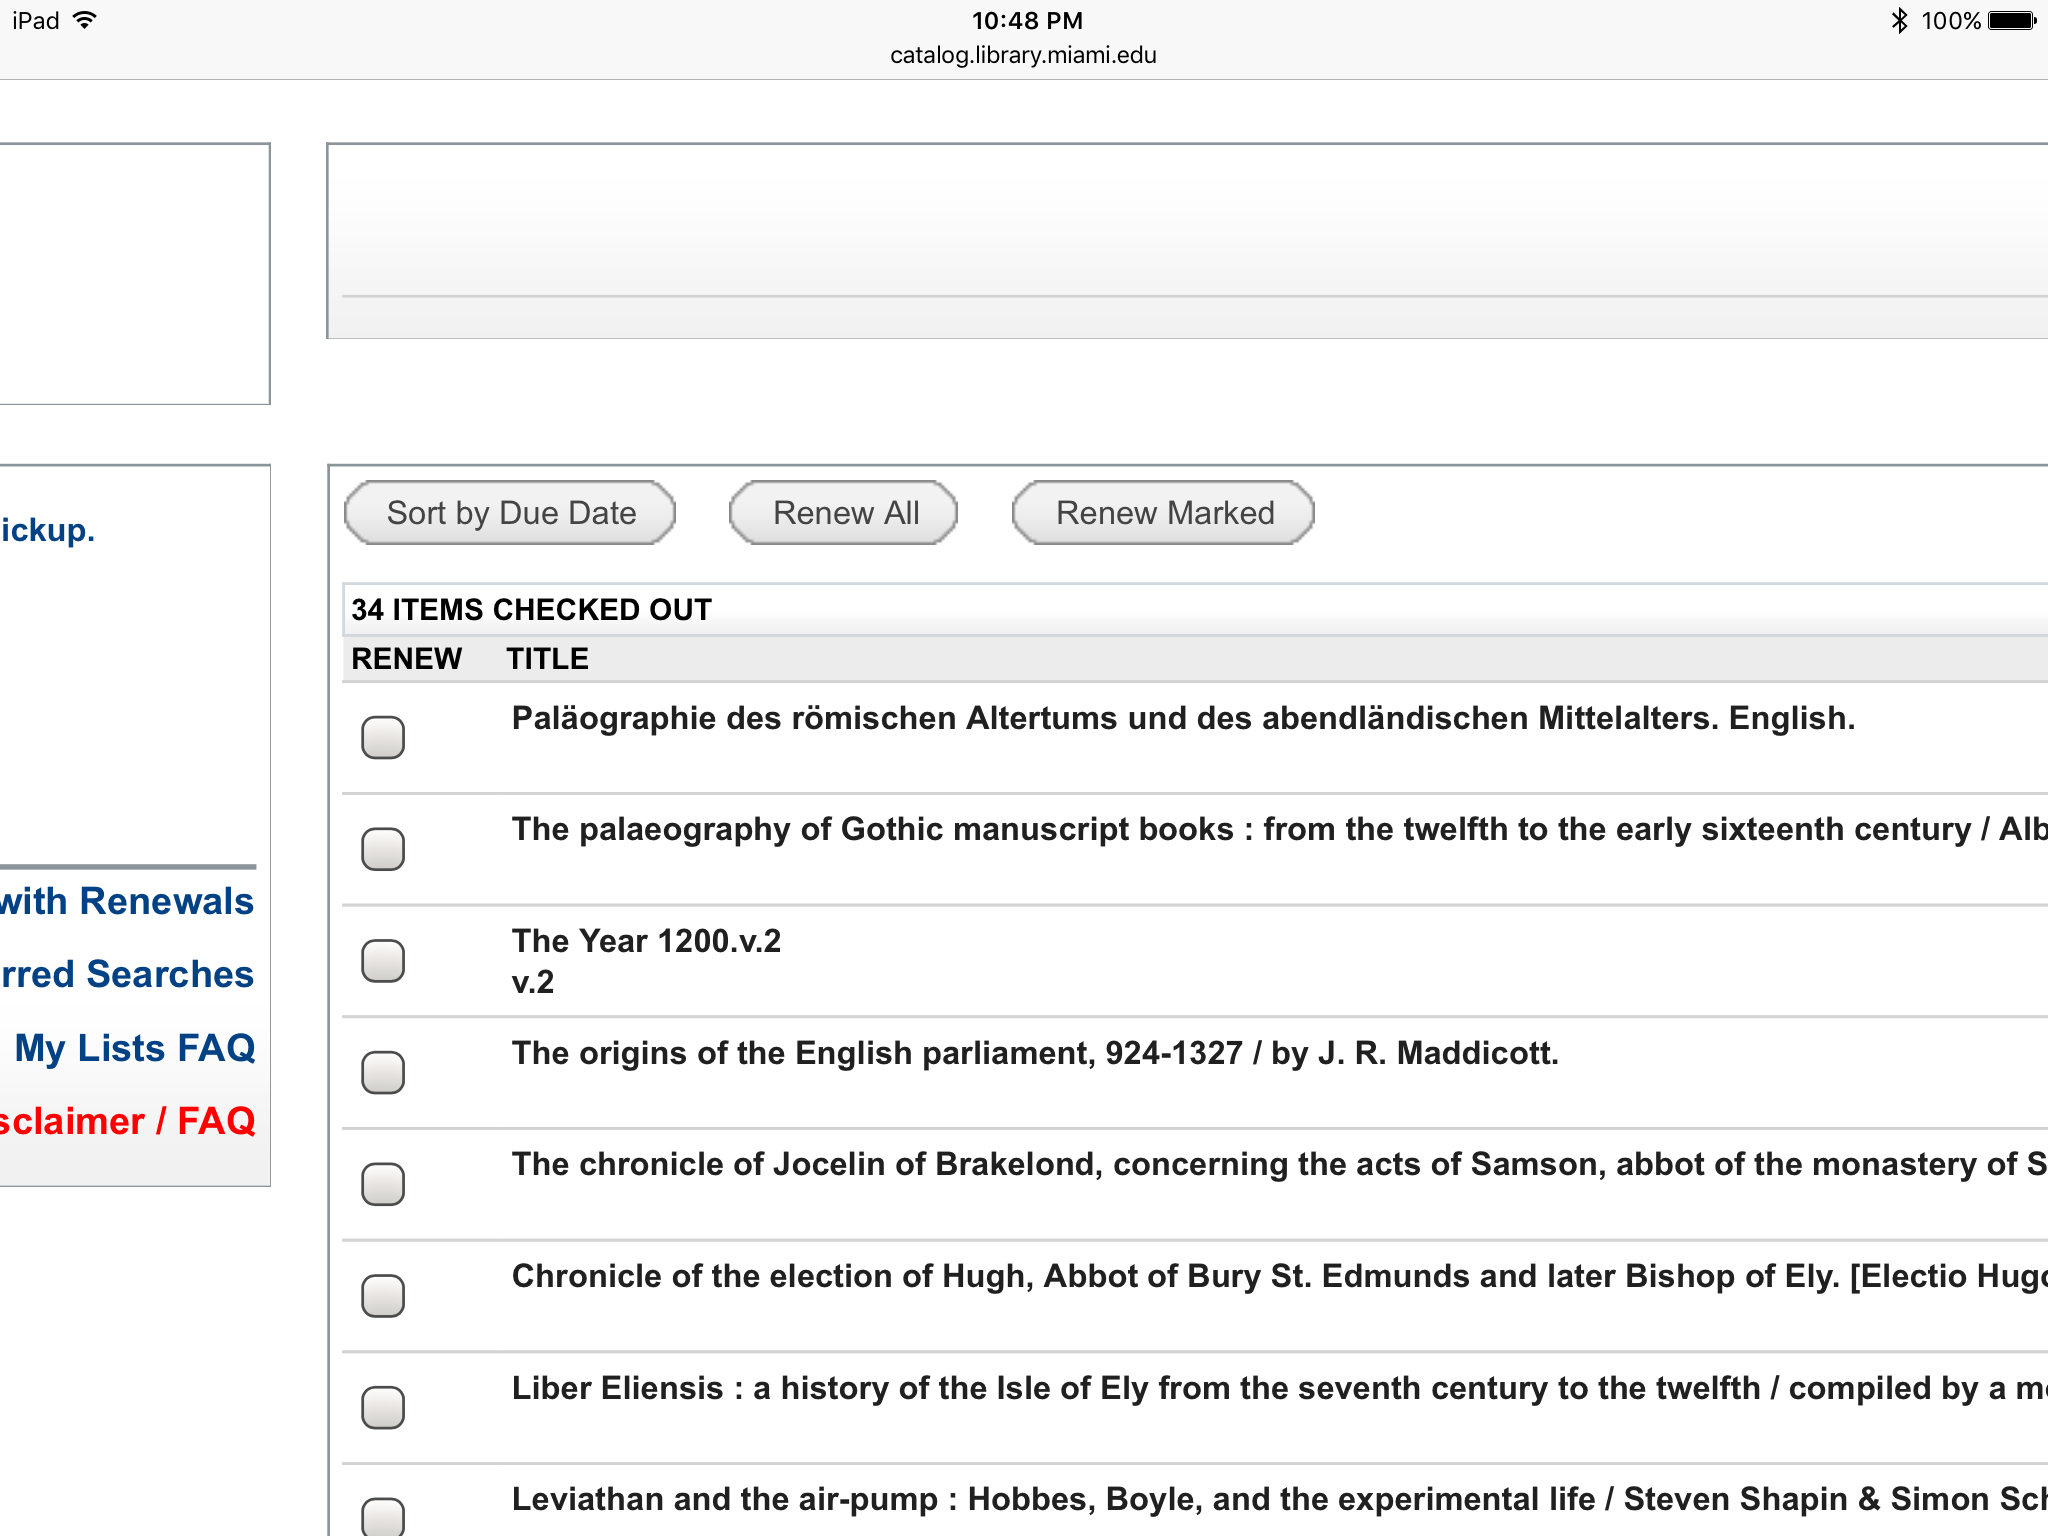Tap the Bluetooth icon in status bar
2048x1536 pixels.
click(1899, 20)
